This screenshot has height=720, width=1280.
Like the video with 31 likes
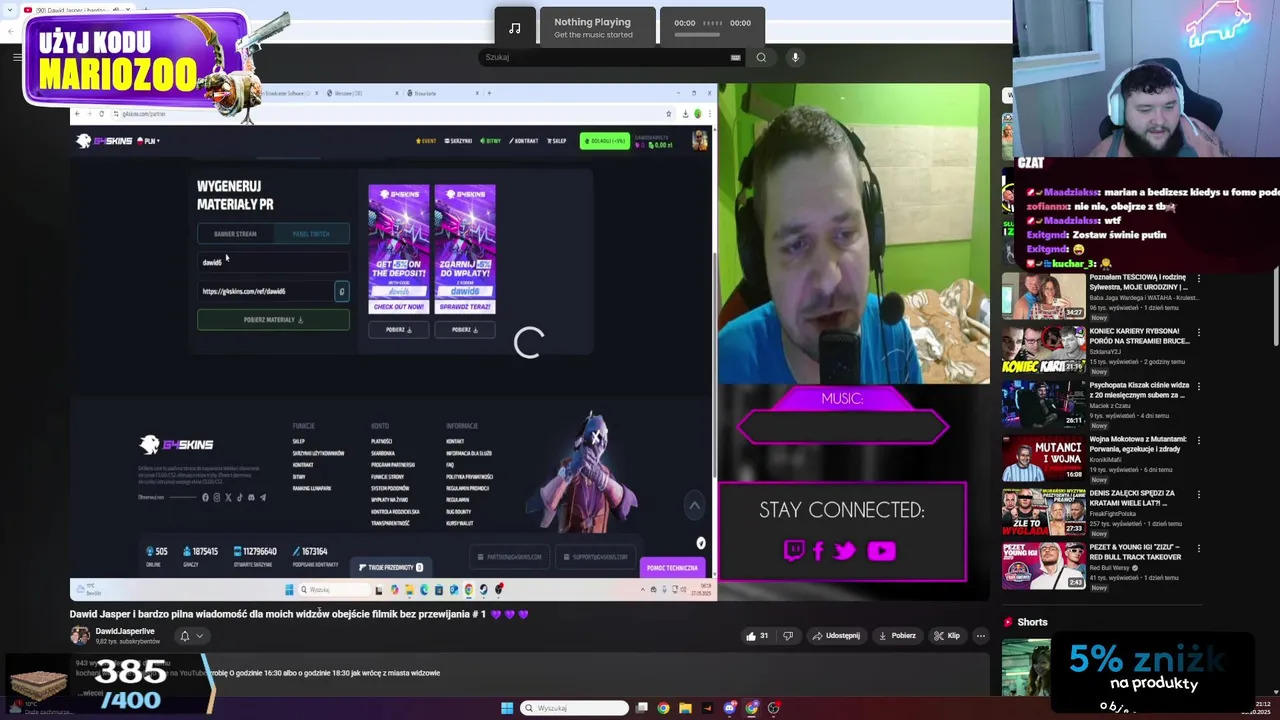[x=758, y=635]
